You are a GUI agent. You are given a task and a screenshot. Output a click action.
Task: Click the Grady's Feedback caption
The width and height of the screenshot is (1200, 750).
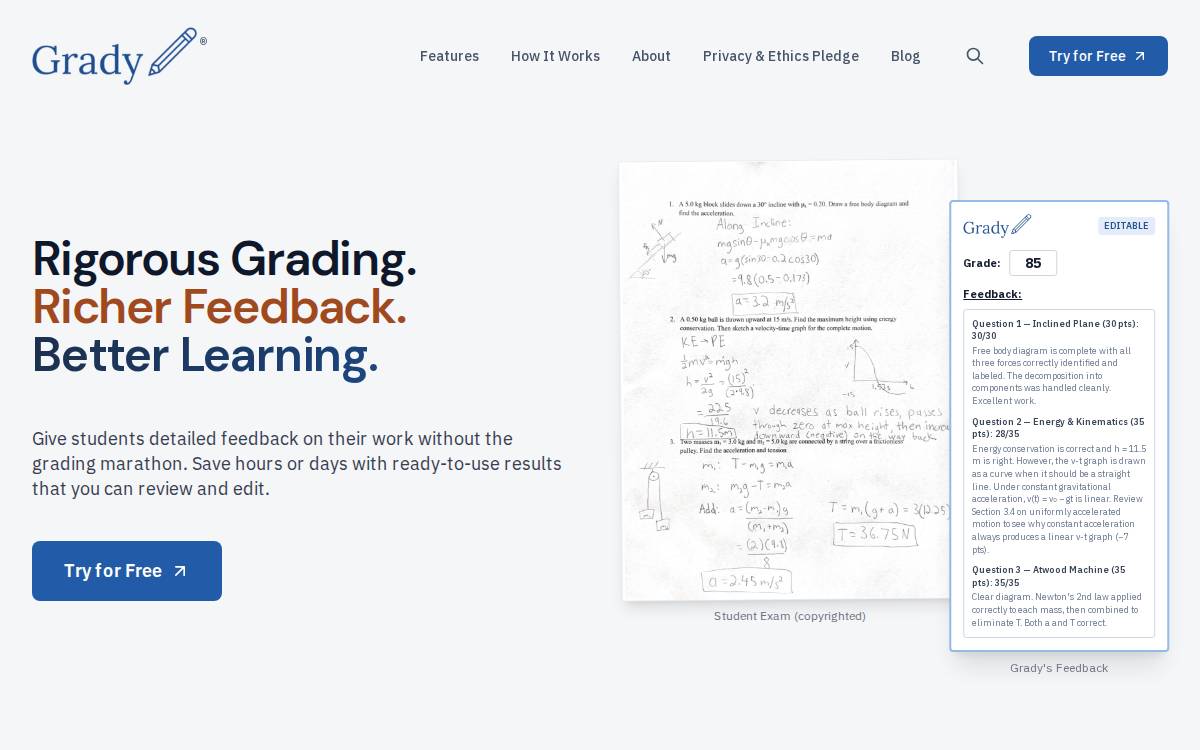pos(1059,668)
